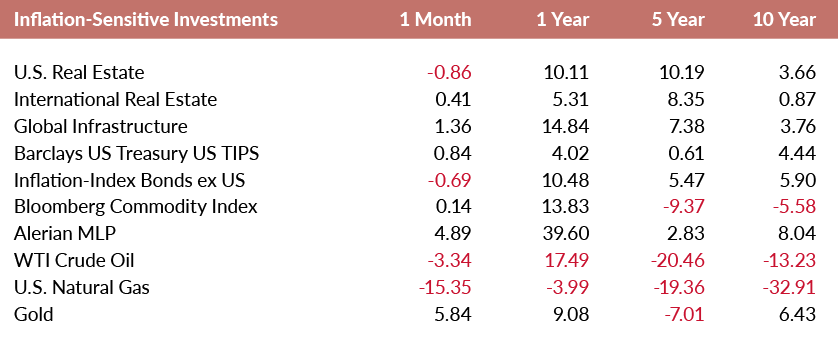Screen dimensions: 838x362
Task: Click Inflation-Index Bonds ex US label
Action: (x=129, y=180)
